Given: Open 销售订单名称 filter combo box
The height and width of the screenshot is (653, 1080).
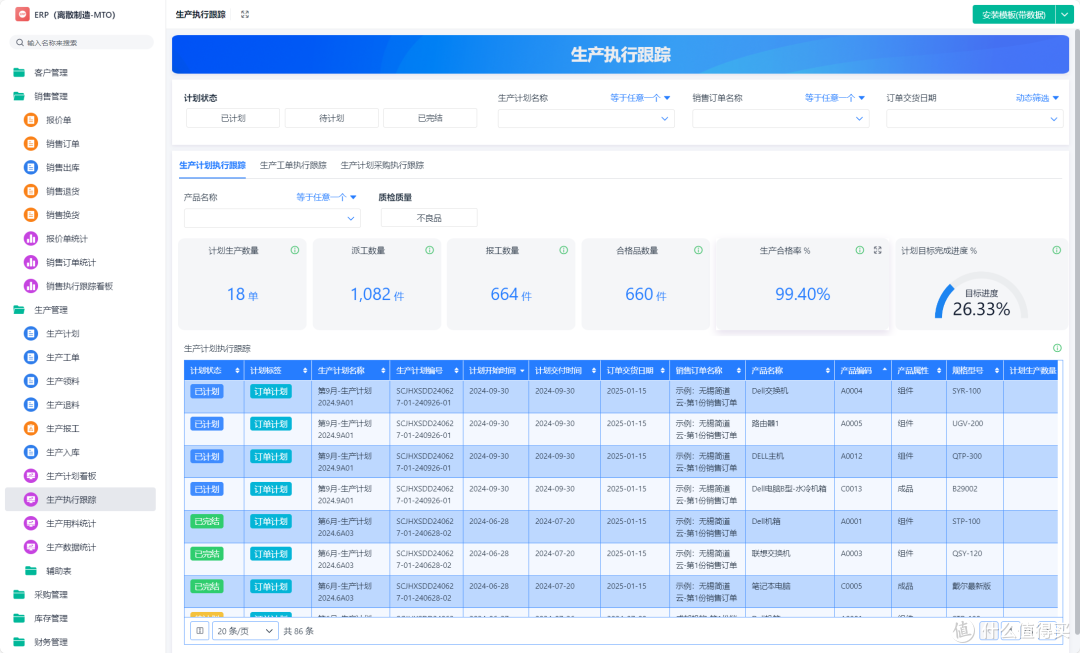Looking at the screenshot, I should pyautogui.click(x=780, y=118).
